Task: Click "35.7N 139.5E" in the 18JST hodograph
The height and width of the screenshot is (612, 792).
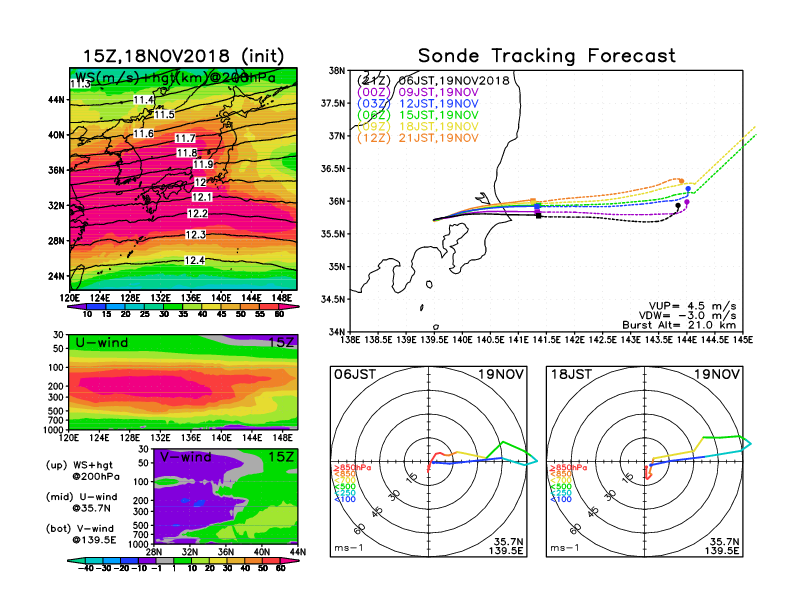Action: pyautogui.click(x=722, y=546)
